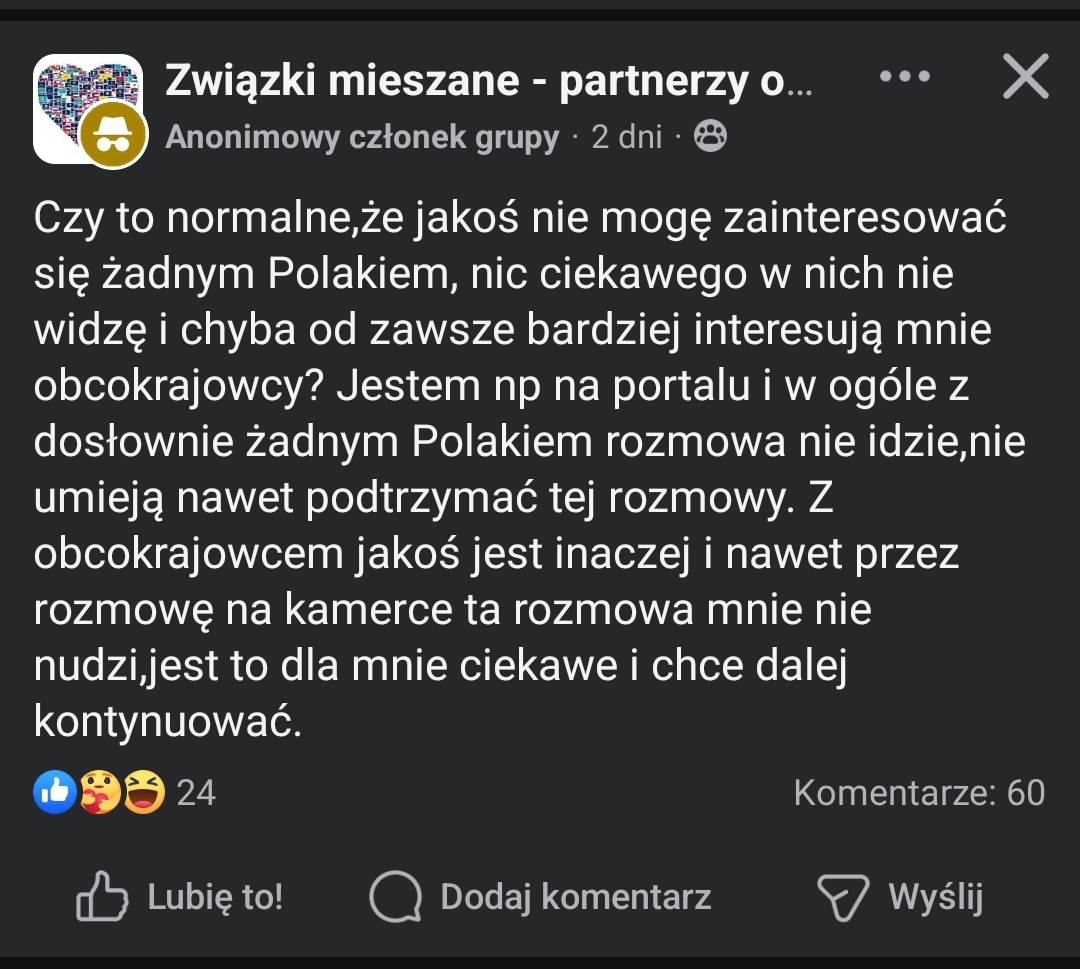Screen dimensions: 1080x969
Task: Click the hugging-heart Care reaction emoji
Action: [101, 793]
